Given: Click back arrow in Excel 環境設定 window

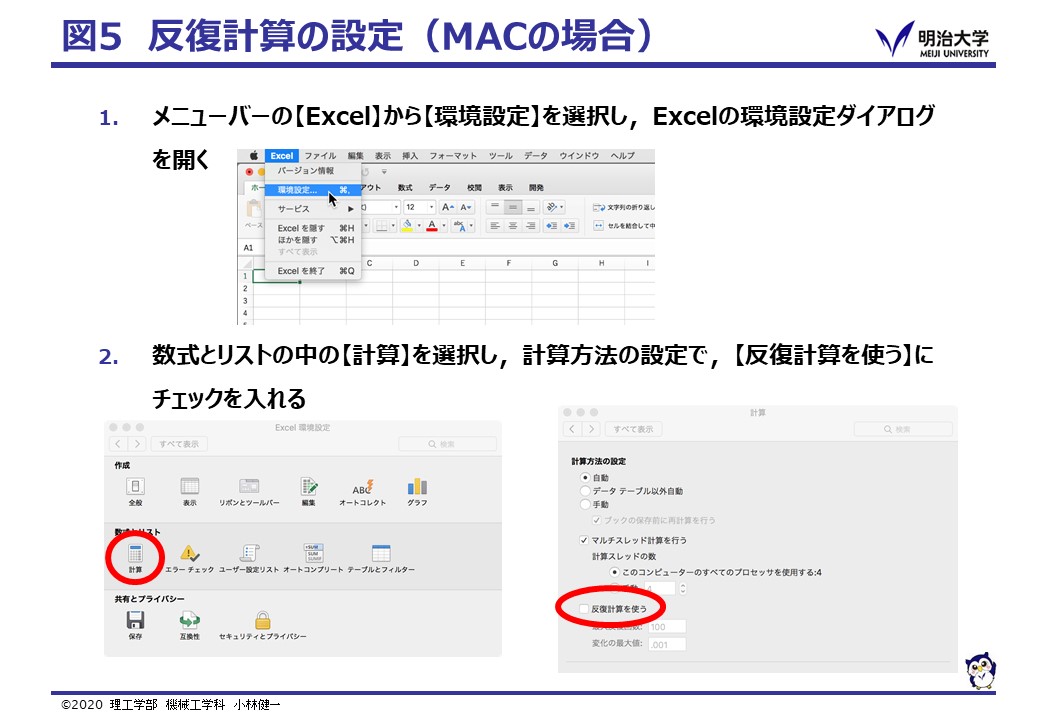Looking at the screenshot, I should (x=118, y=444).
